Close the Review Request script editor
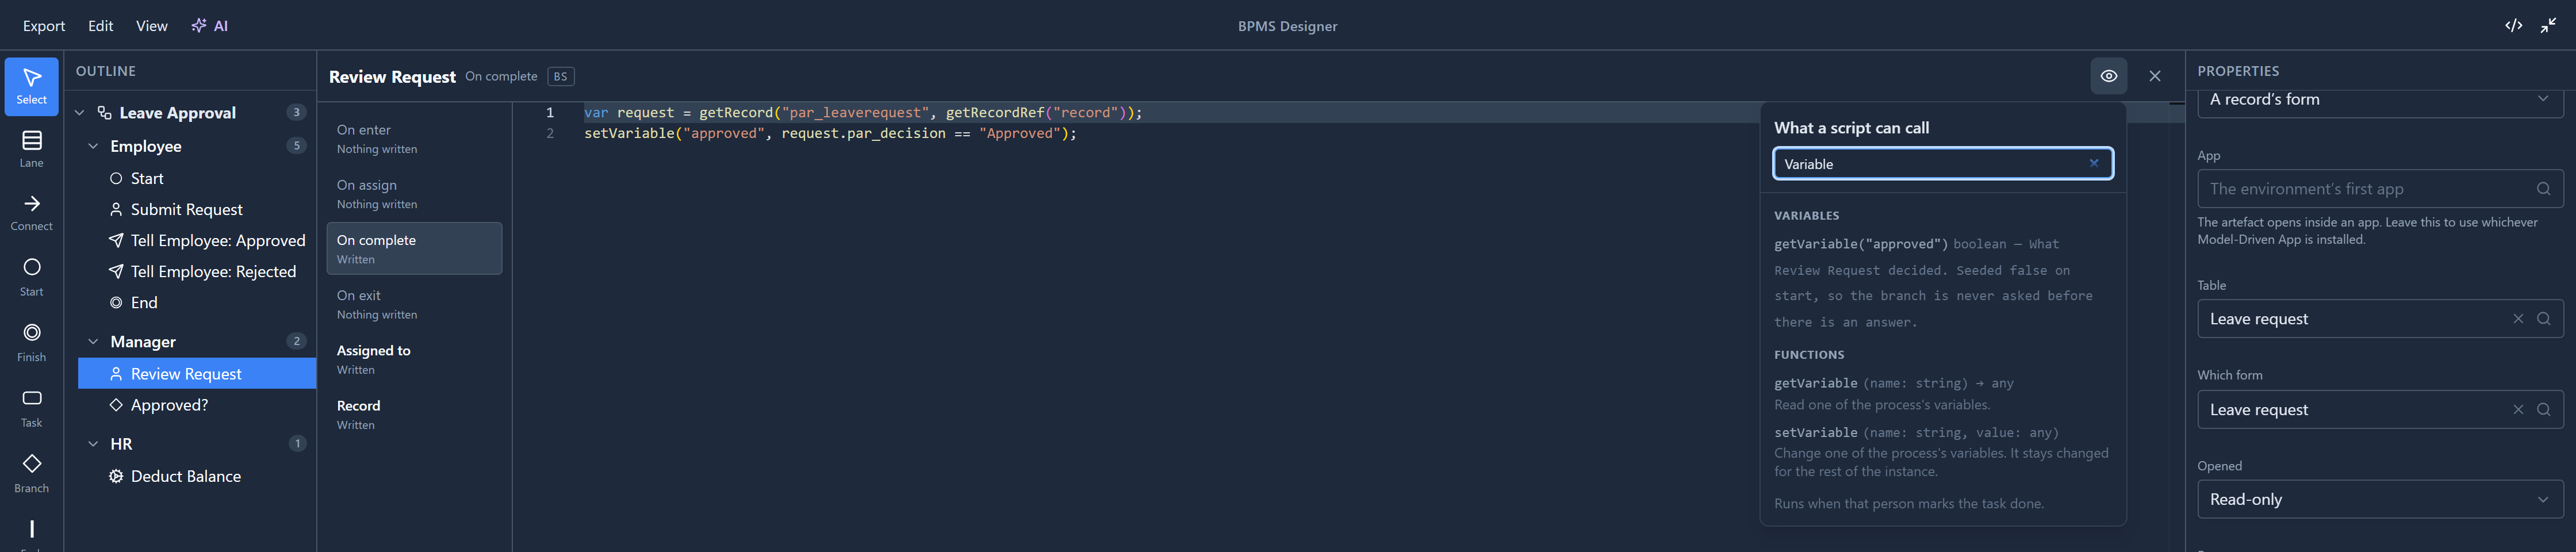Viewport: 2576px width, 552px height. click(2154, 76)
